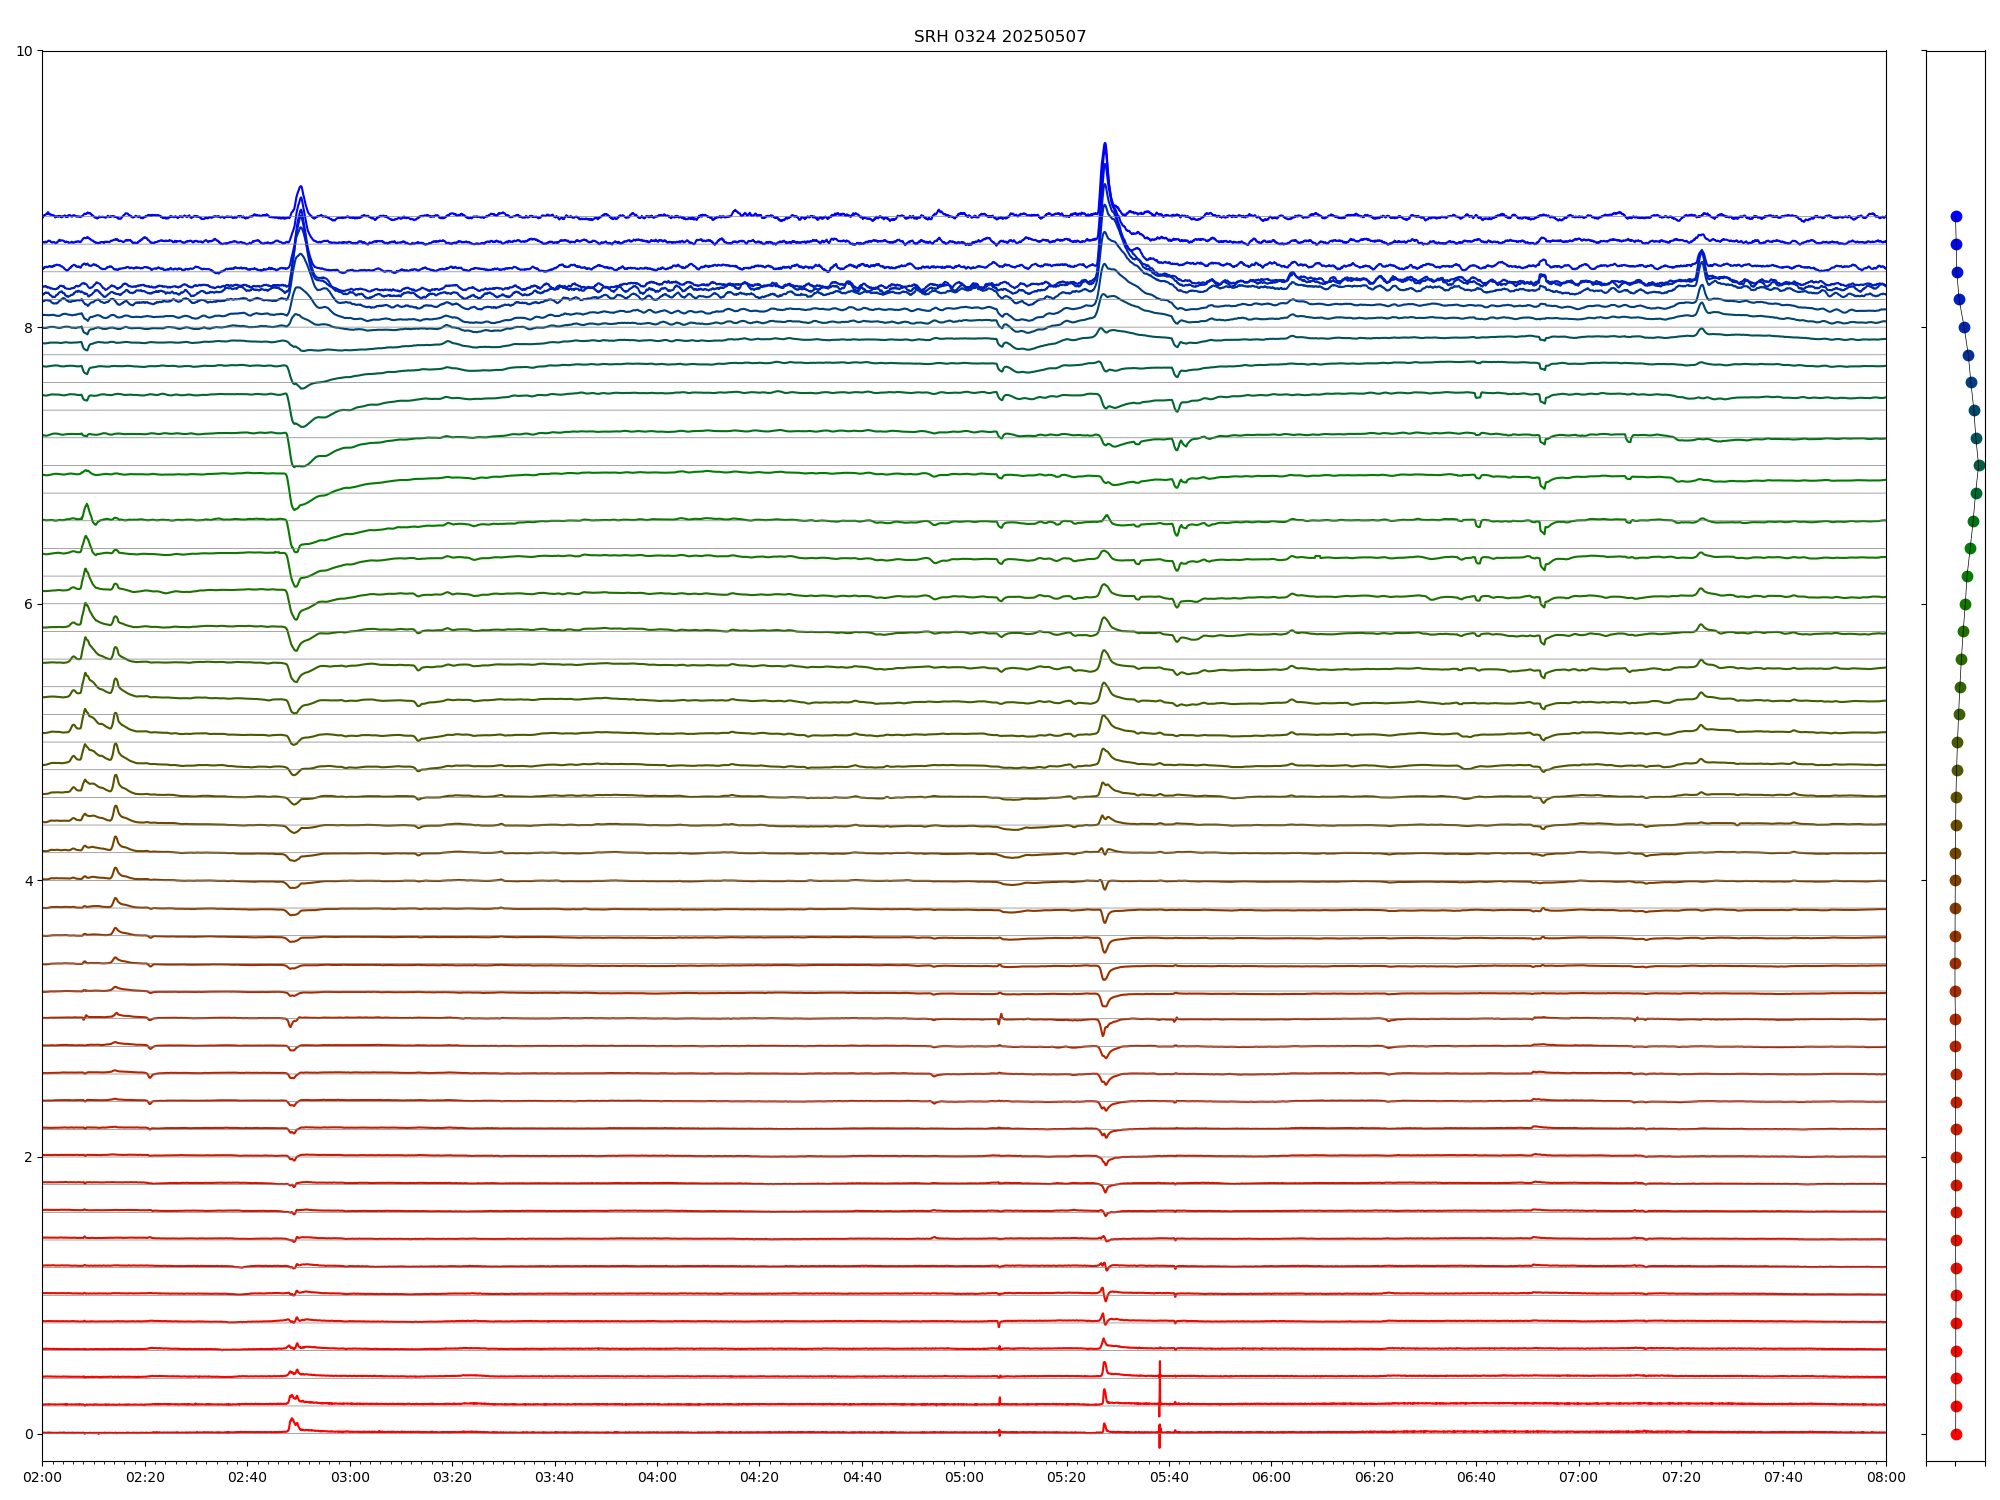Viewport: 2000px width, 1500px height.
Task: Select the y-axis label 6
Action: [28, 604]
